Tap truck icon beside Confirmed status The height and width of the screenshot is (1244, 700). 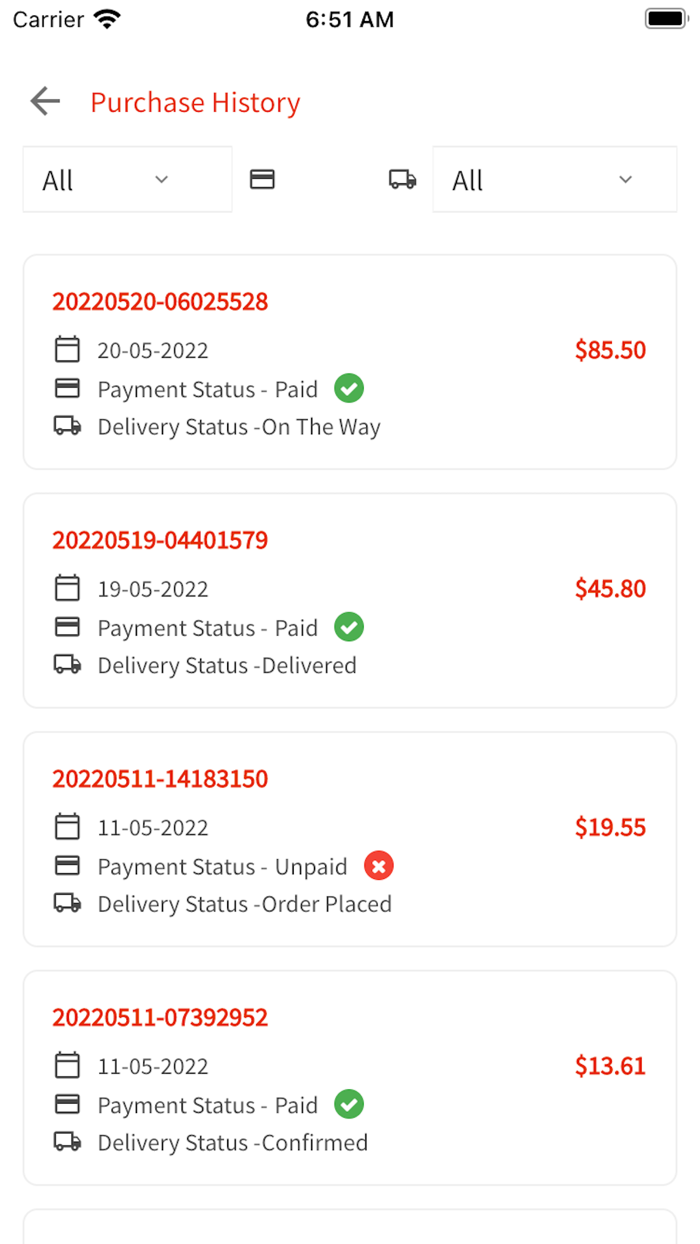67,1142
